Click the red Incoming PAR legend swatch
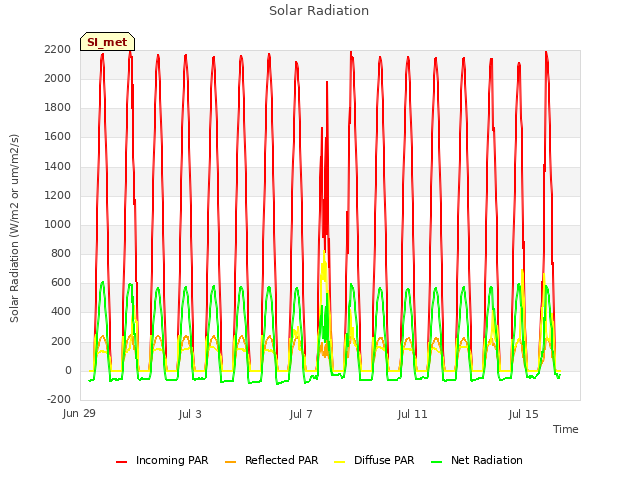The width and height of the screenshot is (640, 480). point(121,462)
